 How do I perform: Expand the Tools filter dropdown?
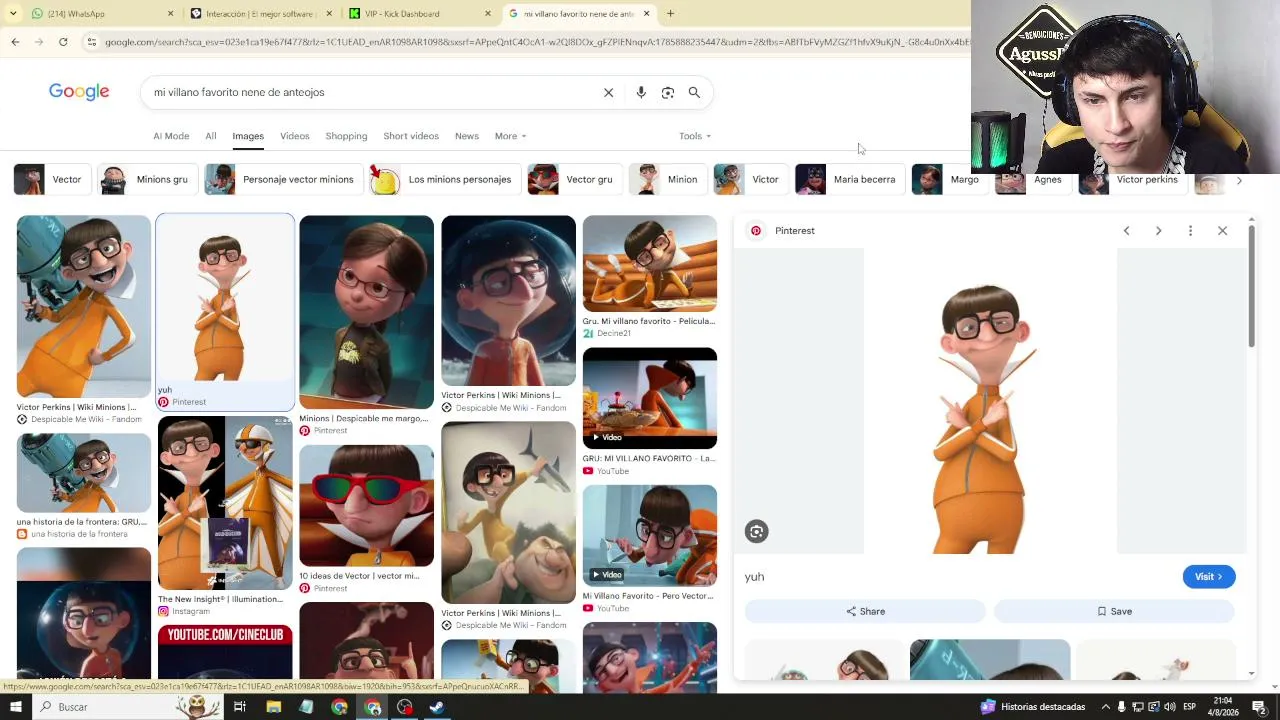695,136
